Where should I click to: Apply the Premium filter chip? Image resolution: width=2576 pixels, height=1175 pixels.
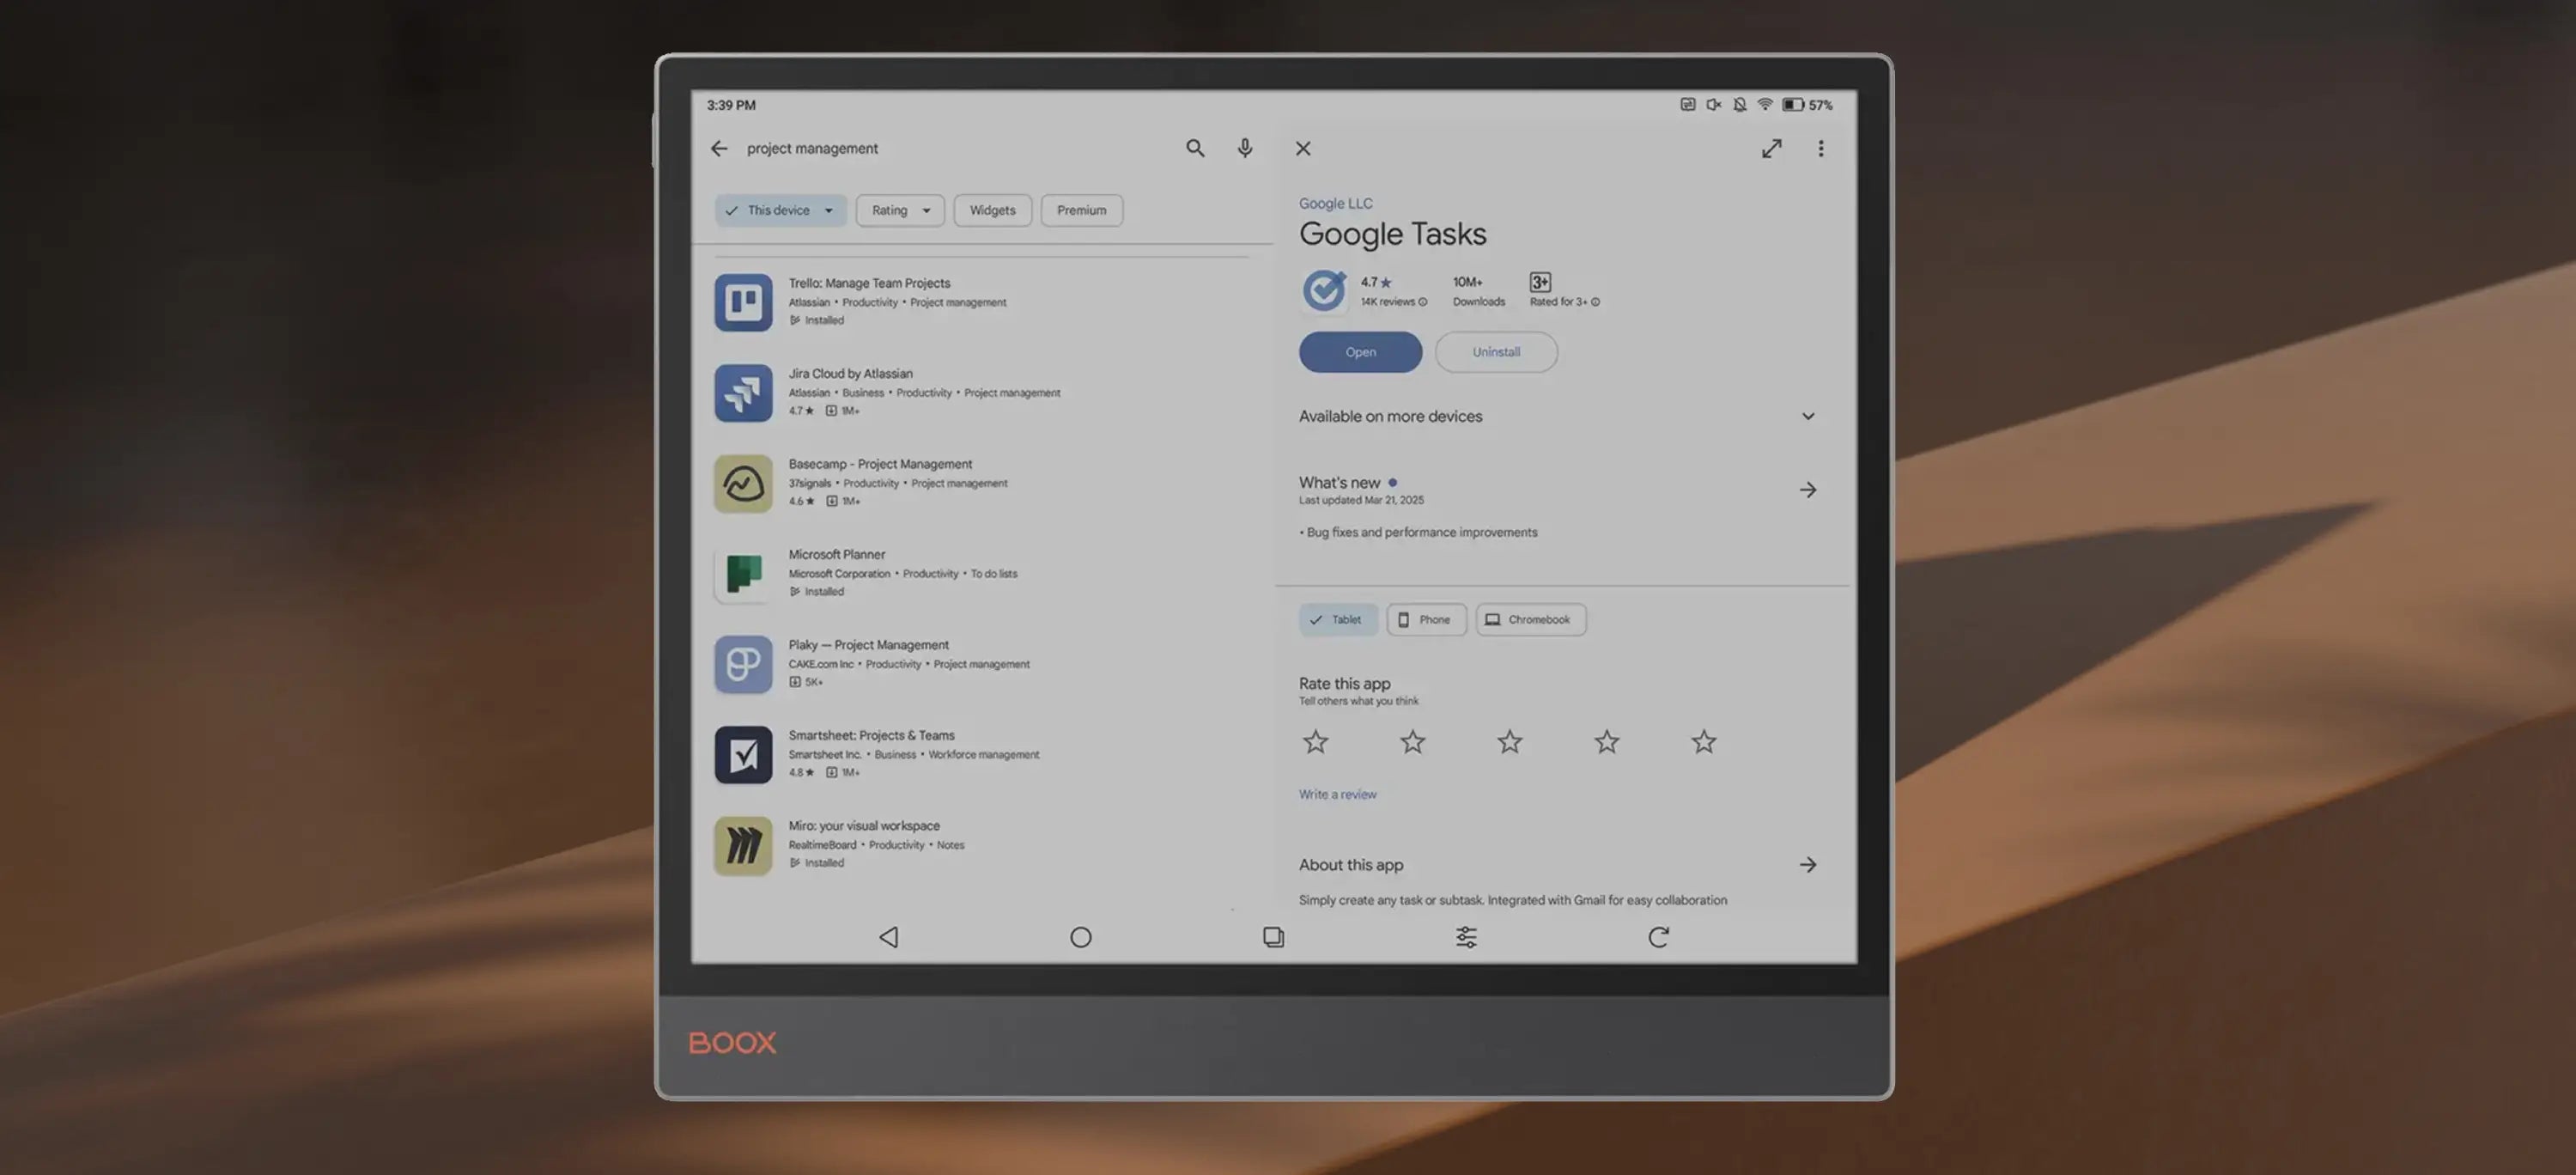pyautogui.click(x=1081, y=210)
